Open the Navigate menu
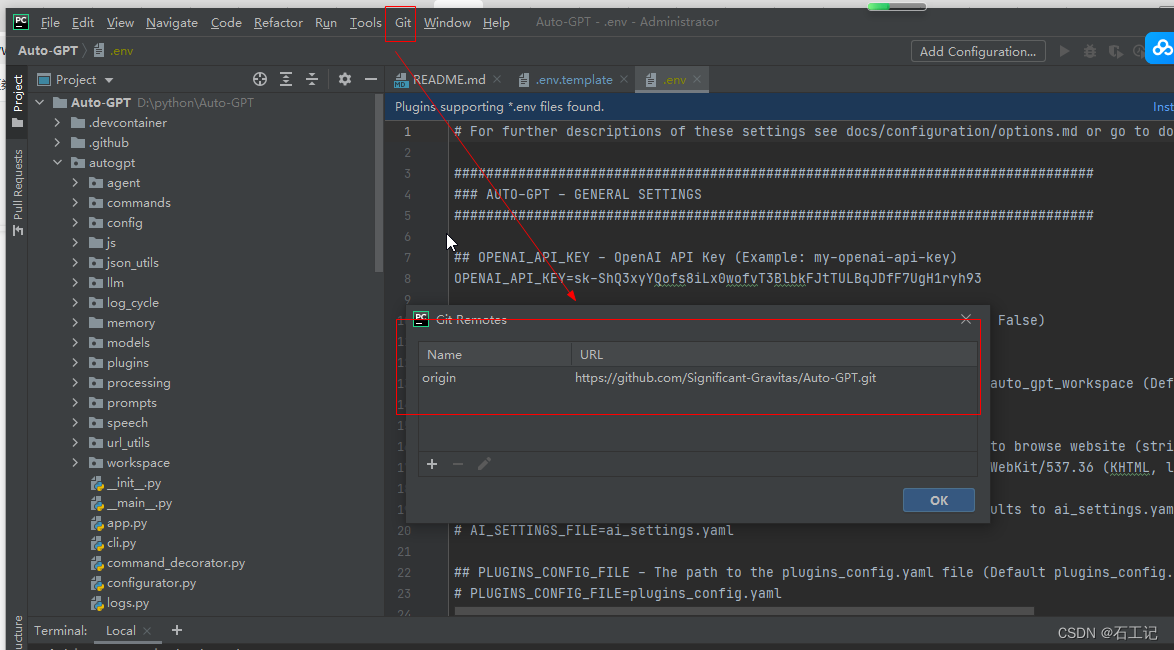1174x650 pixels. pos(171,22)
